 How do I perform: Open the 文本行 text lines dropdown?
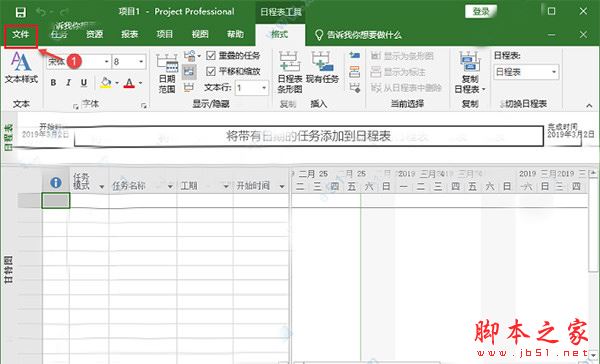[x=264, y=88]
